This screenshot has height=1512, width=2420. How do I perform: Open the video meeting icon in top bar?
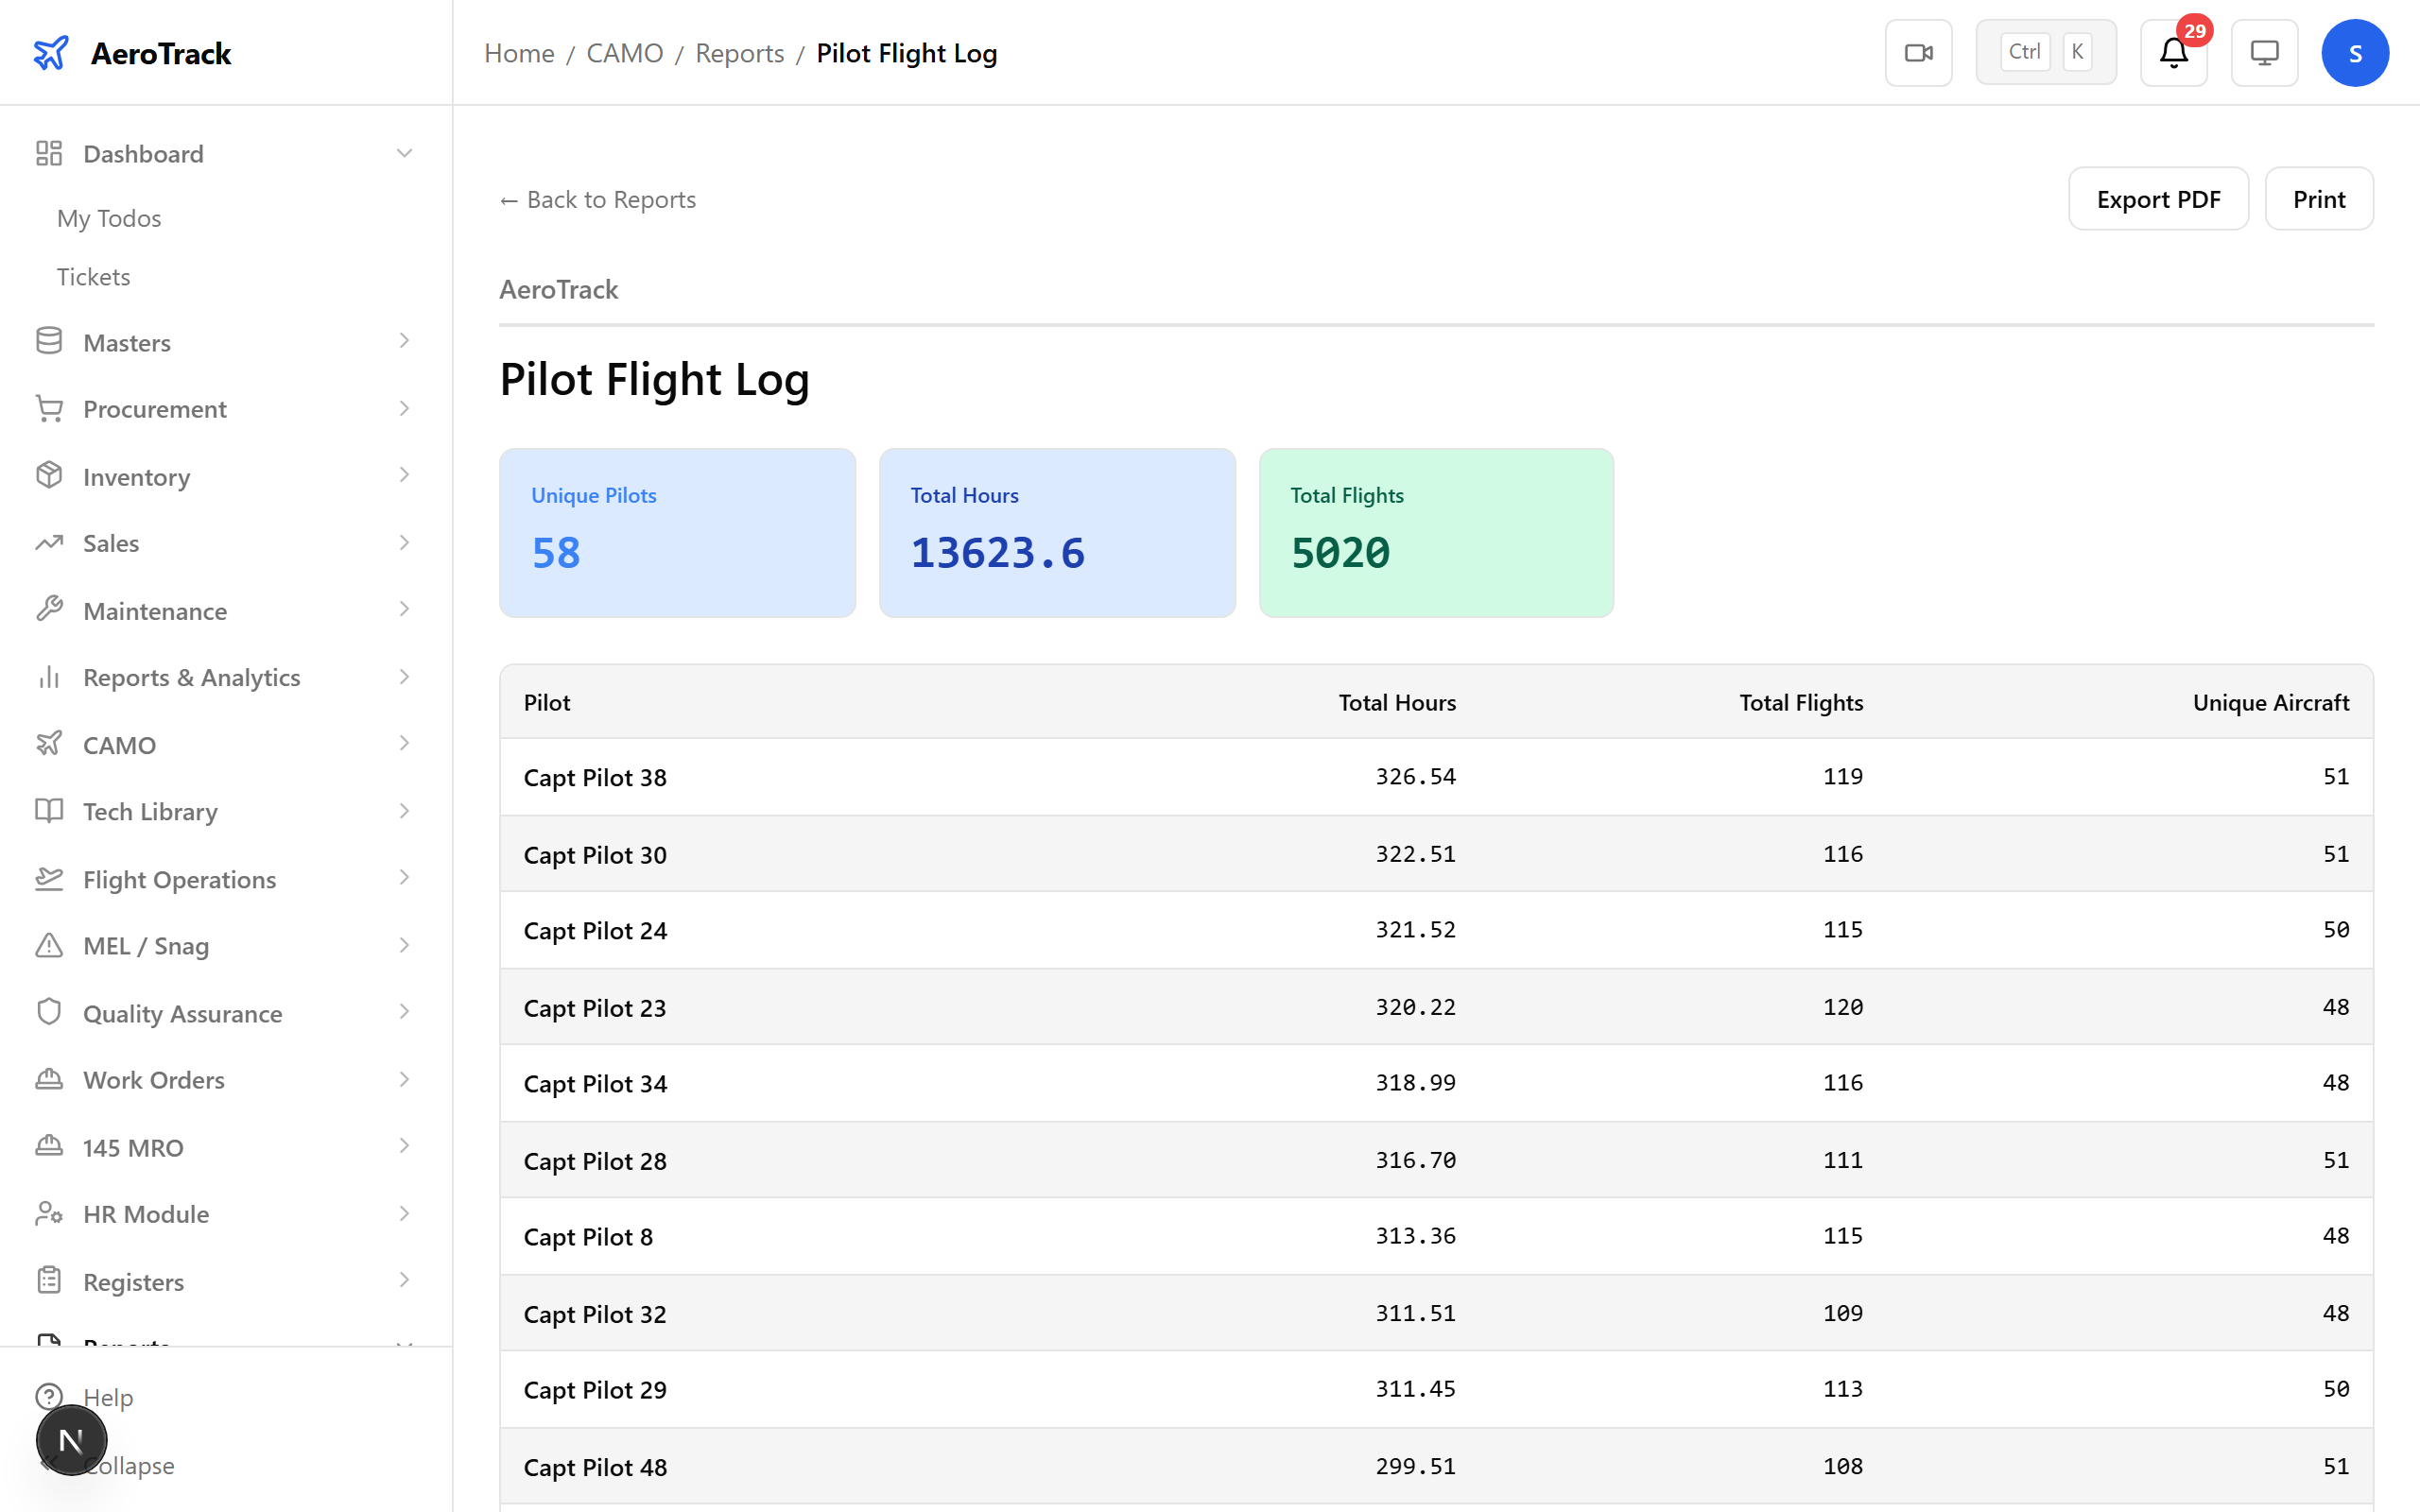coord(1917,52)
